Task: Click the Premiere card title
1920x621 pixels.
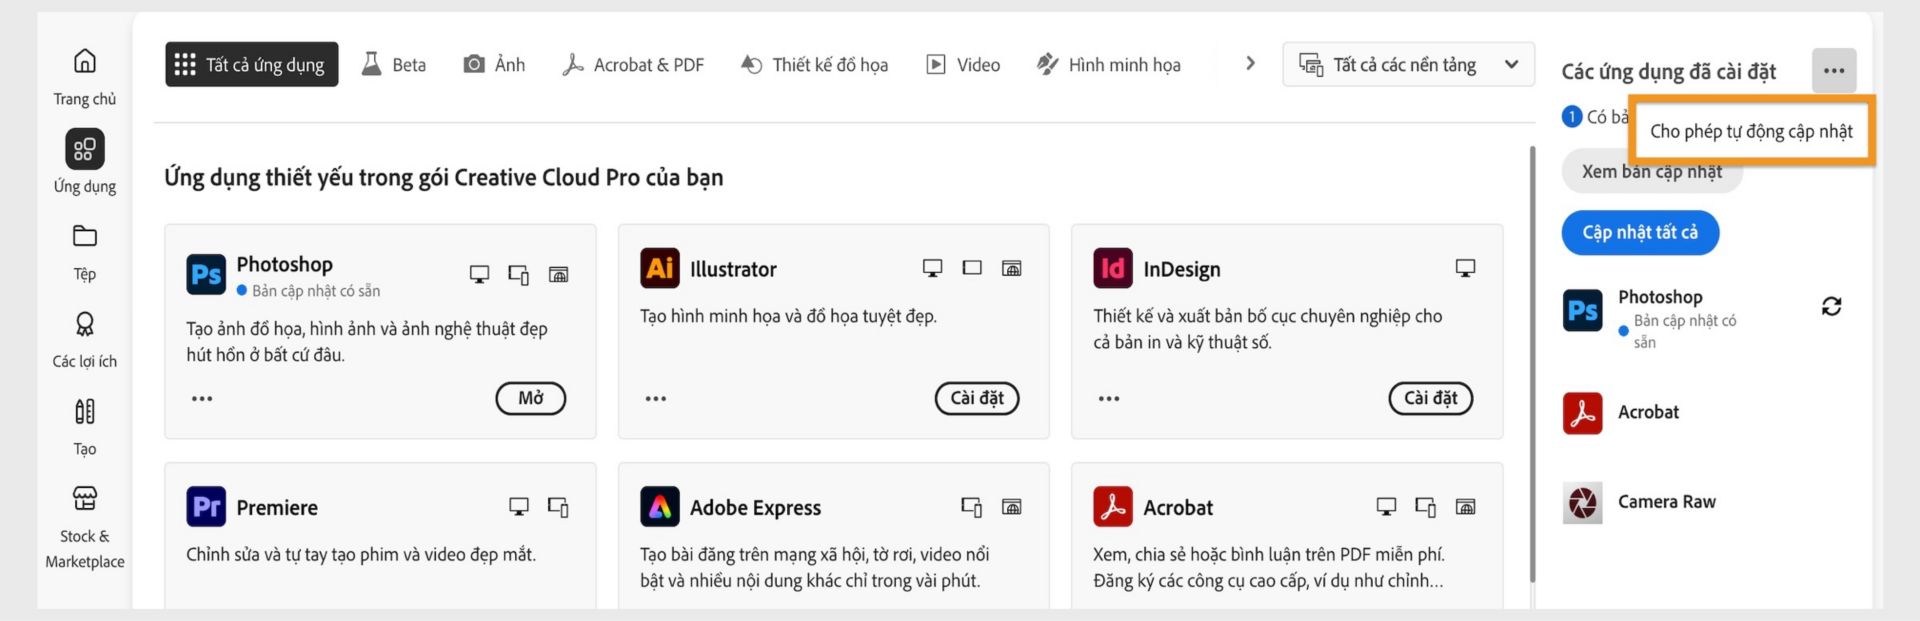Action: [x=277, y=508]
